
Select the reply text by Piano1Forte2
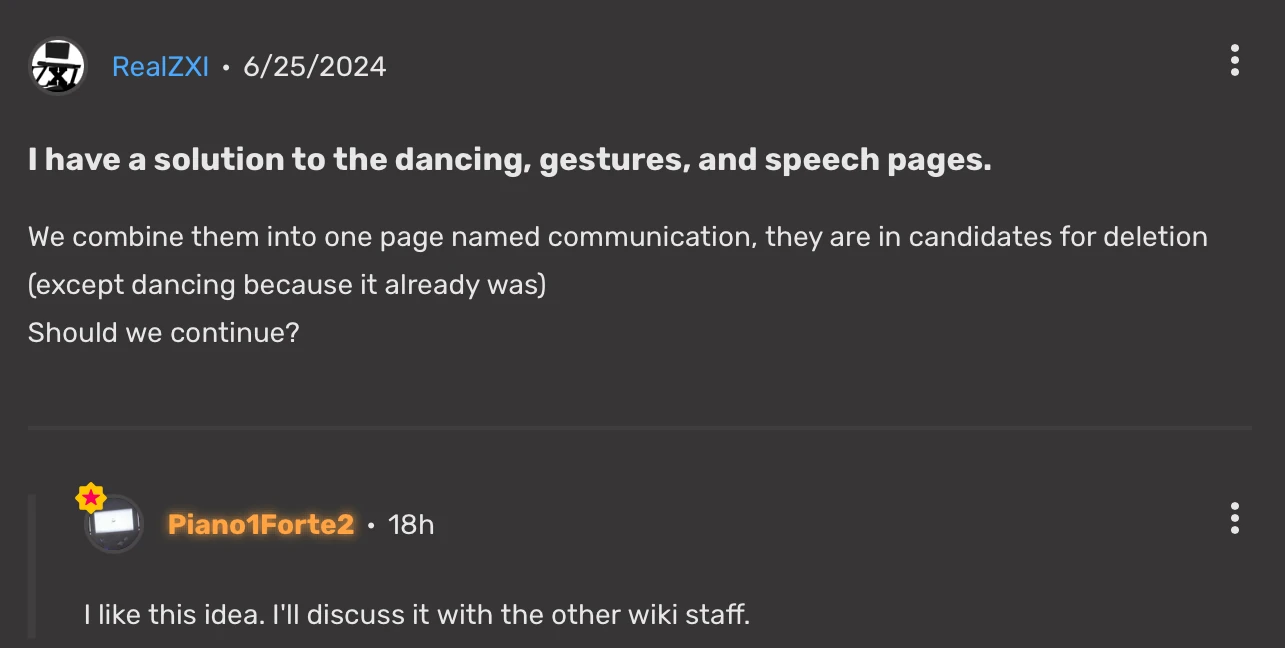[x=417, y=614]
